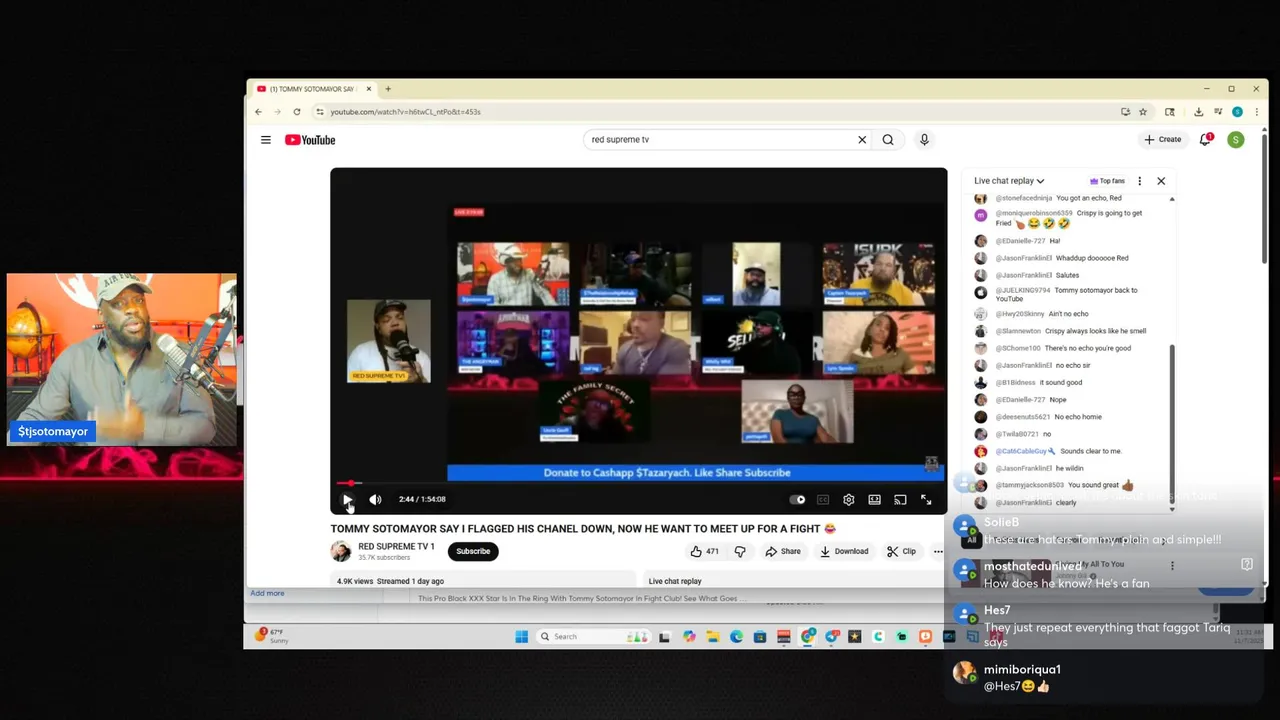Open the Create button menu
The image size is (1280, 720).
pos(1163,140)
